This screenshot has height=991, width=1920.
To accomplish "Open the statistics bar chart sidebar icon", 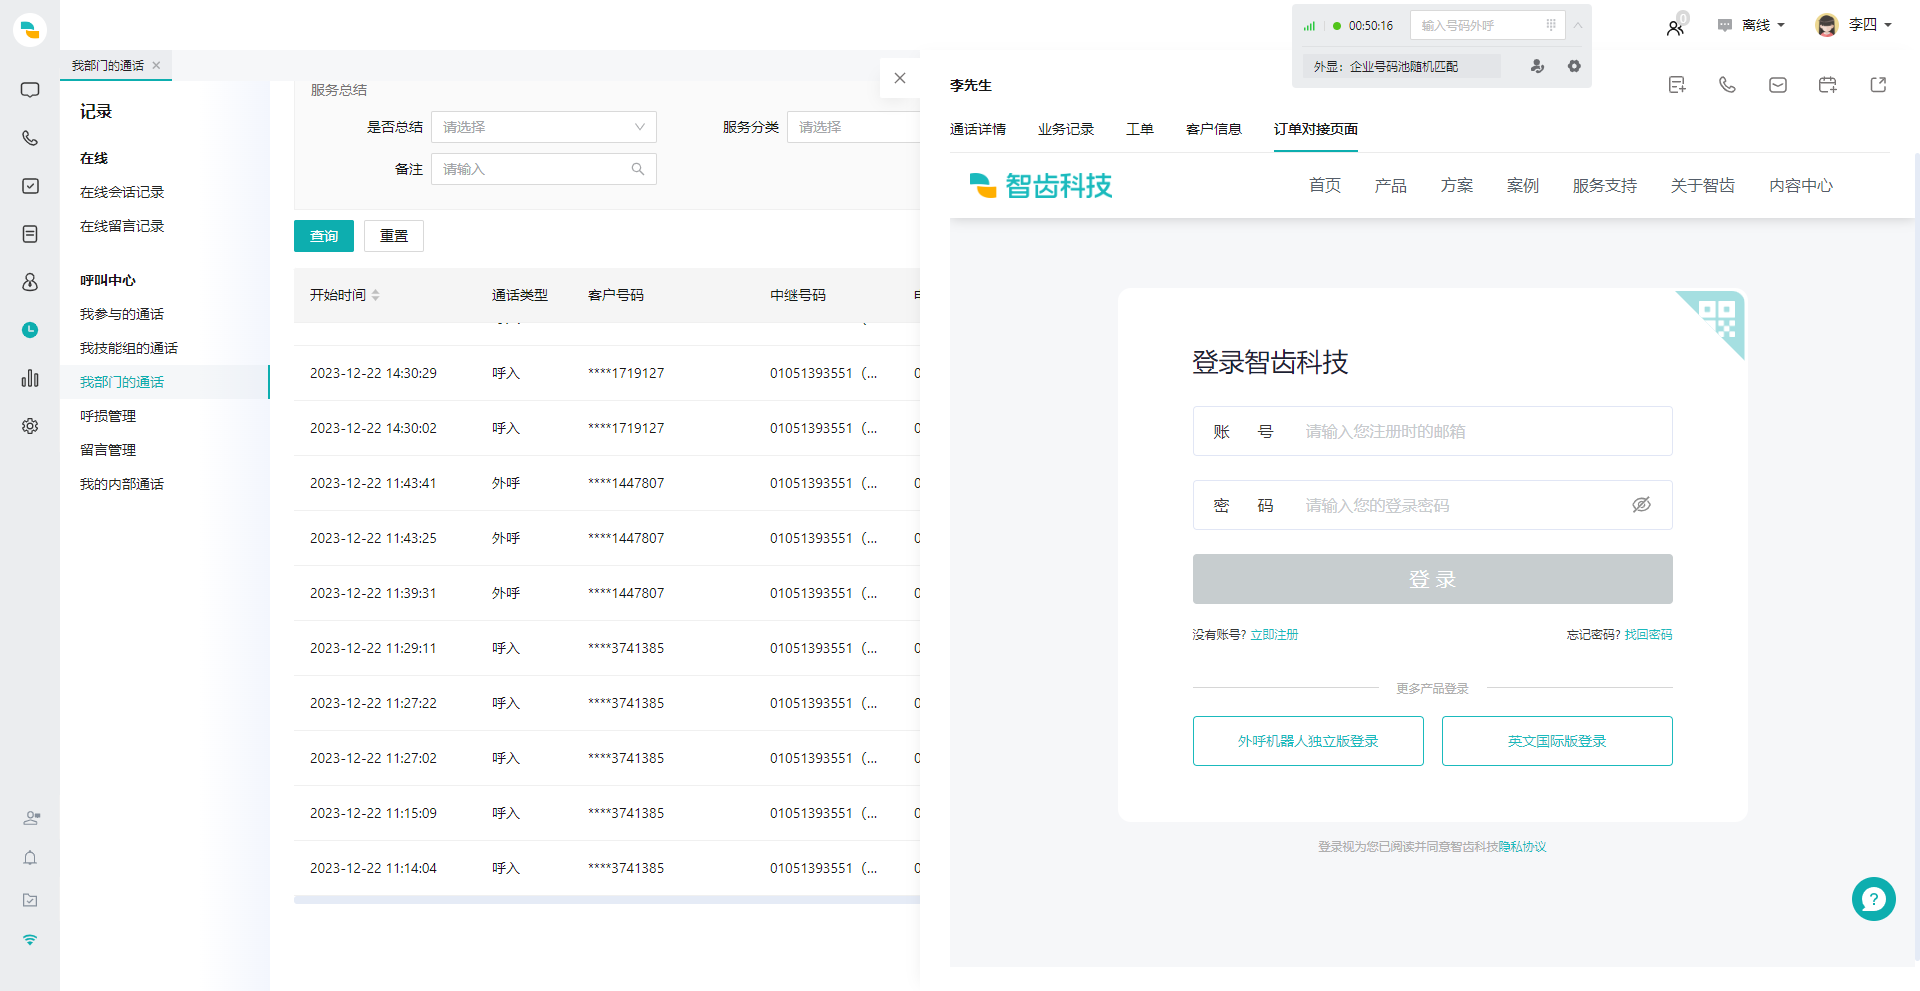I will (x=30, y=378).
